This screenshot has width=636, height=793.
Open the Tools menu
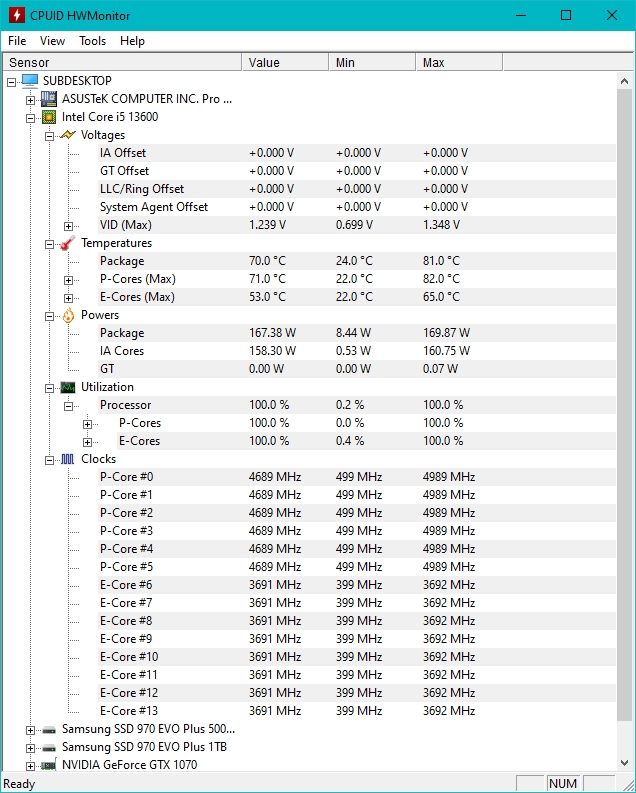93,41
